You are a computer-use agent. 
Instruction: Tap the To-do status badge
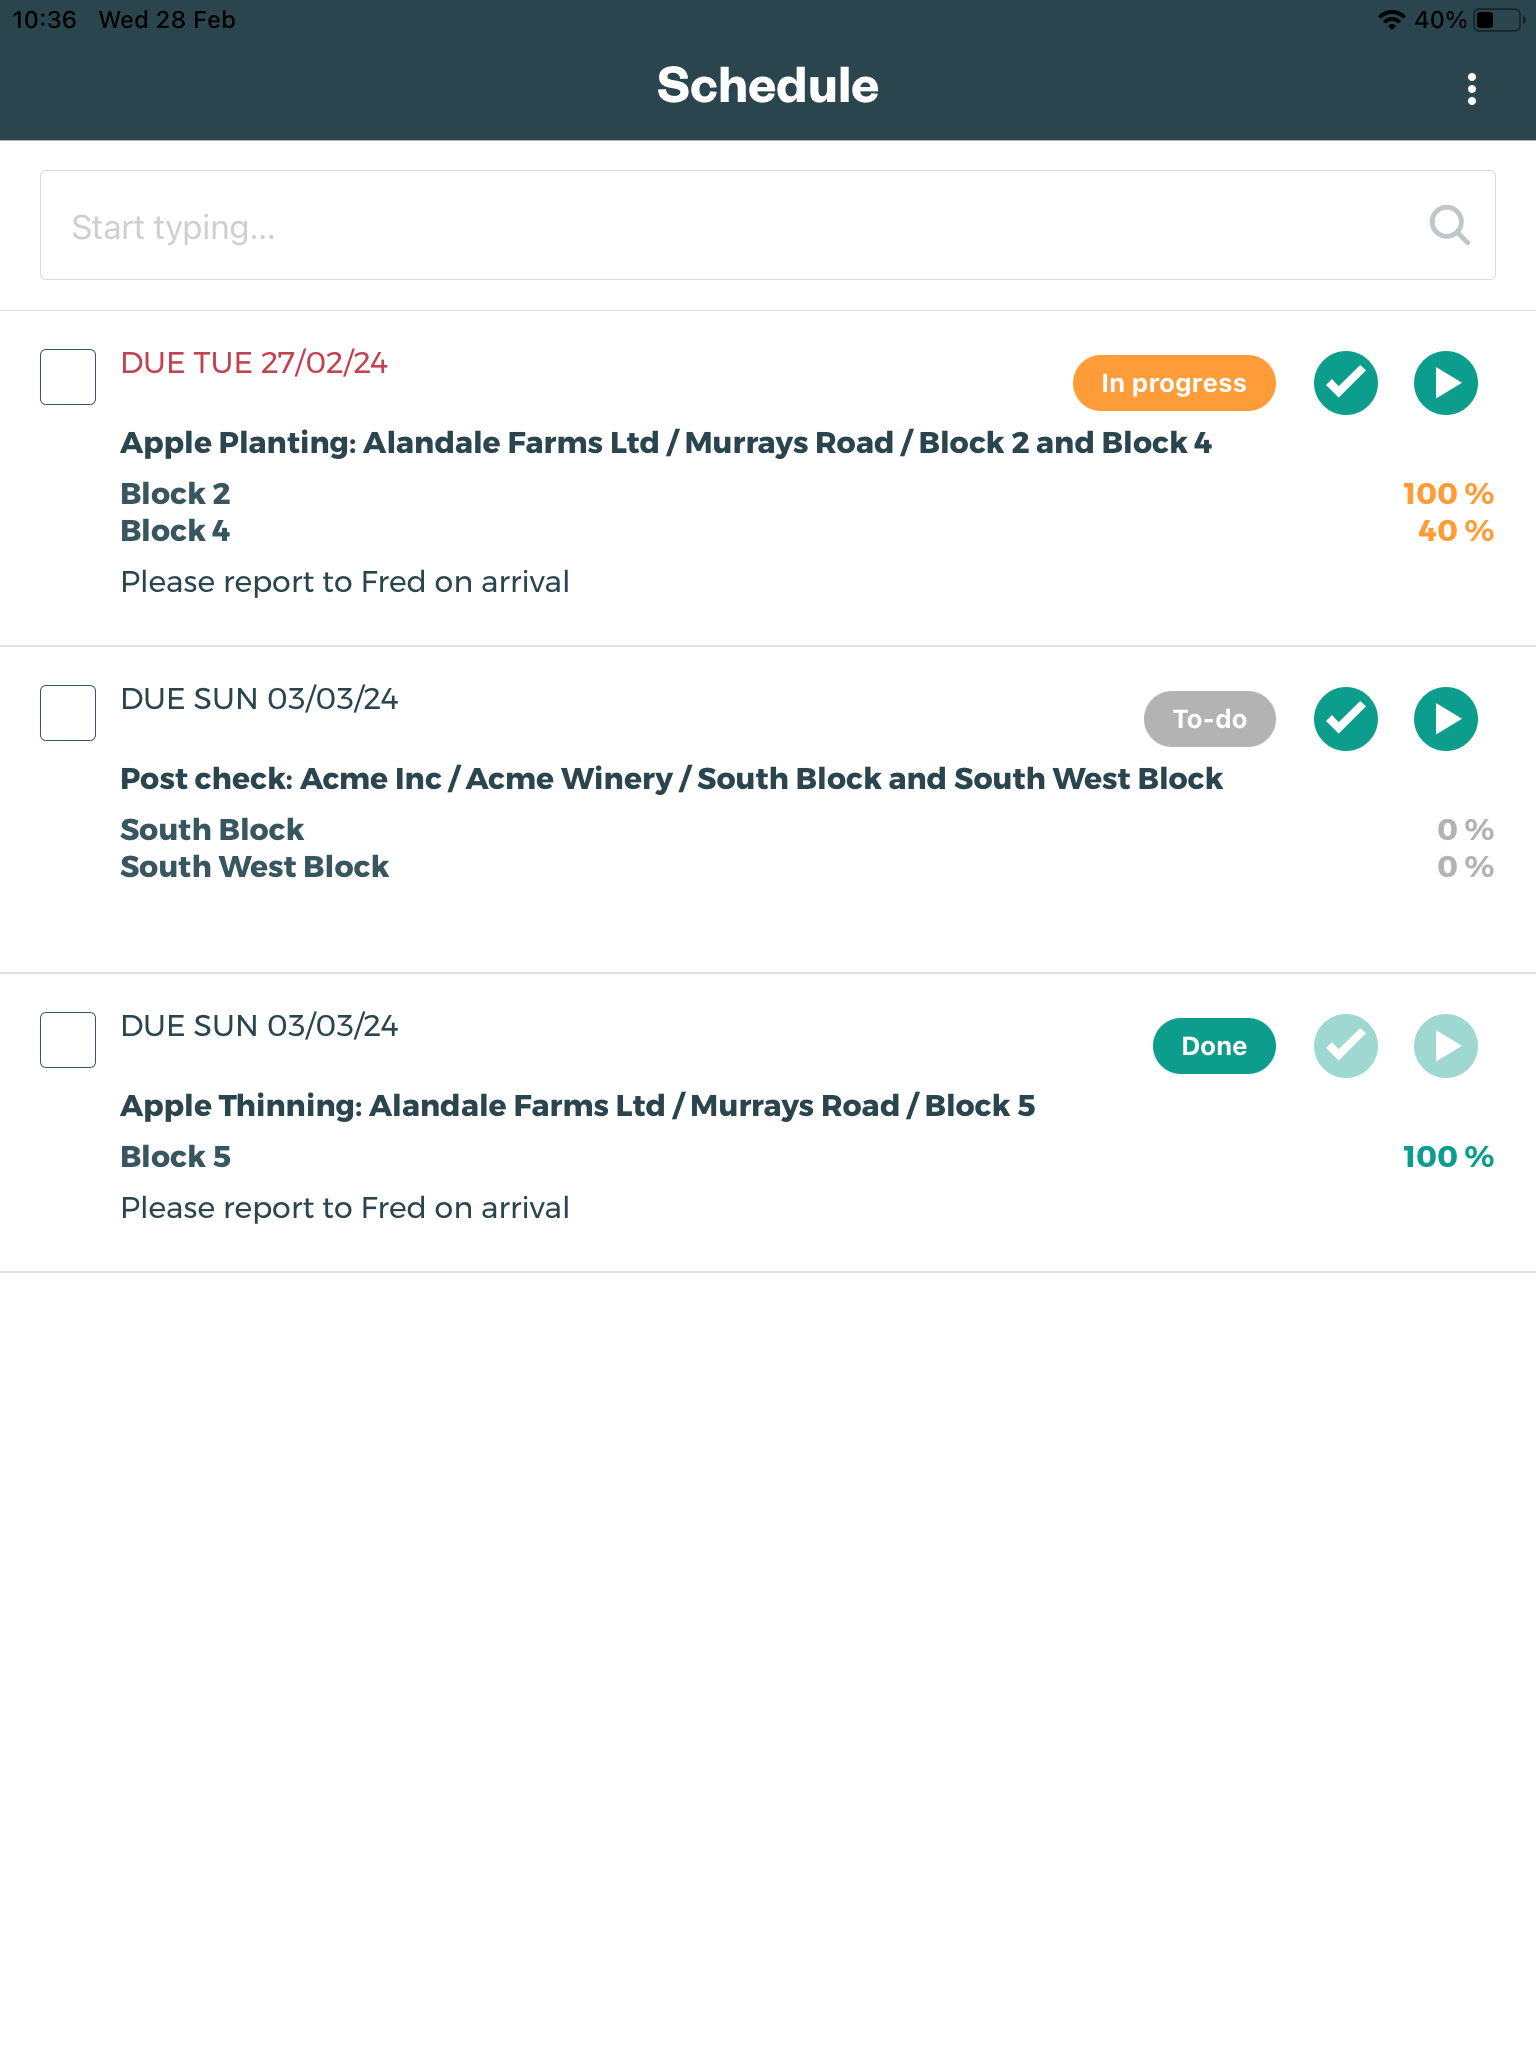pos(1209,719)
